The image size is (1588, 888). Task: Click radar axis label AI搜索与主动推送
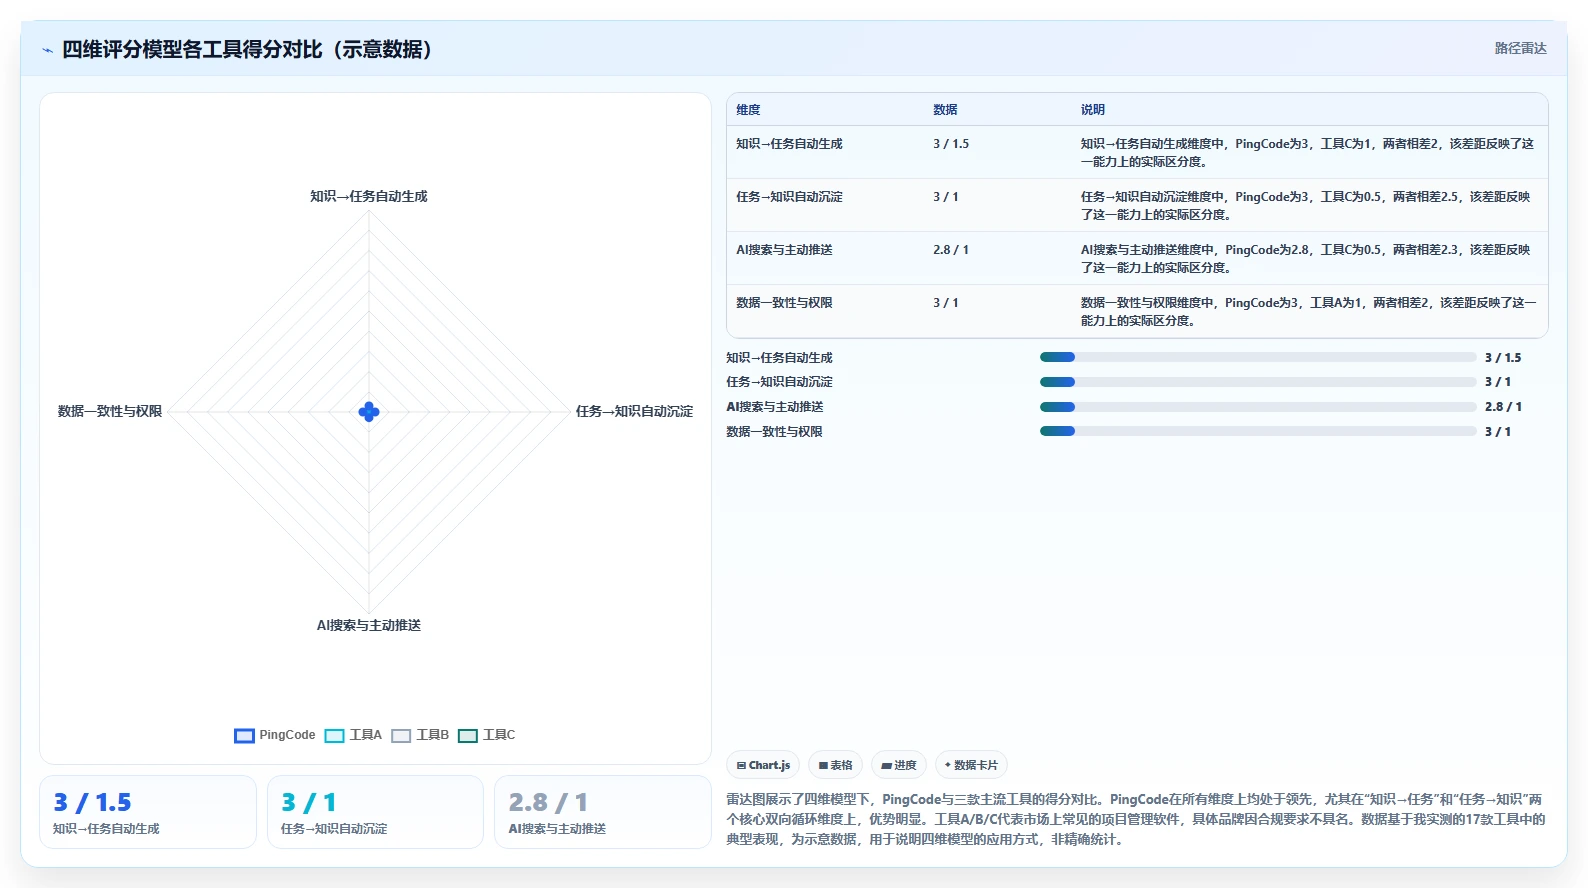point(369,625)
